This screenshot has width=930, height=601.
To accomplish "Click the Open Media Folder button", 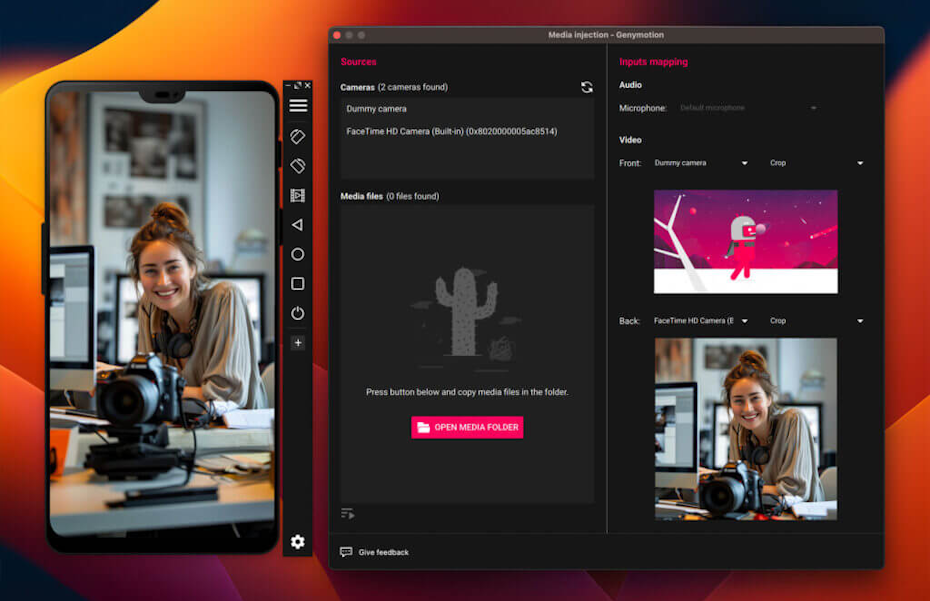I will pyautogui.click(x=467, y=427).
